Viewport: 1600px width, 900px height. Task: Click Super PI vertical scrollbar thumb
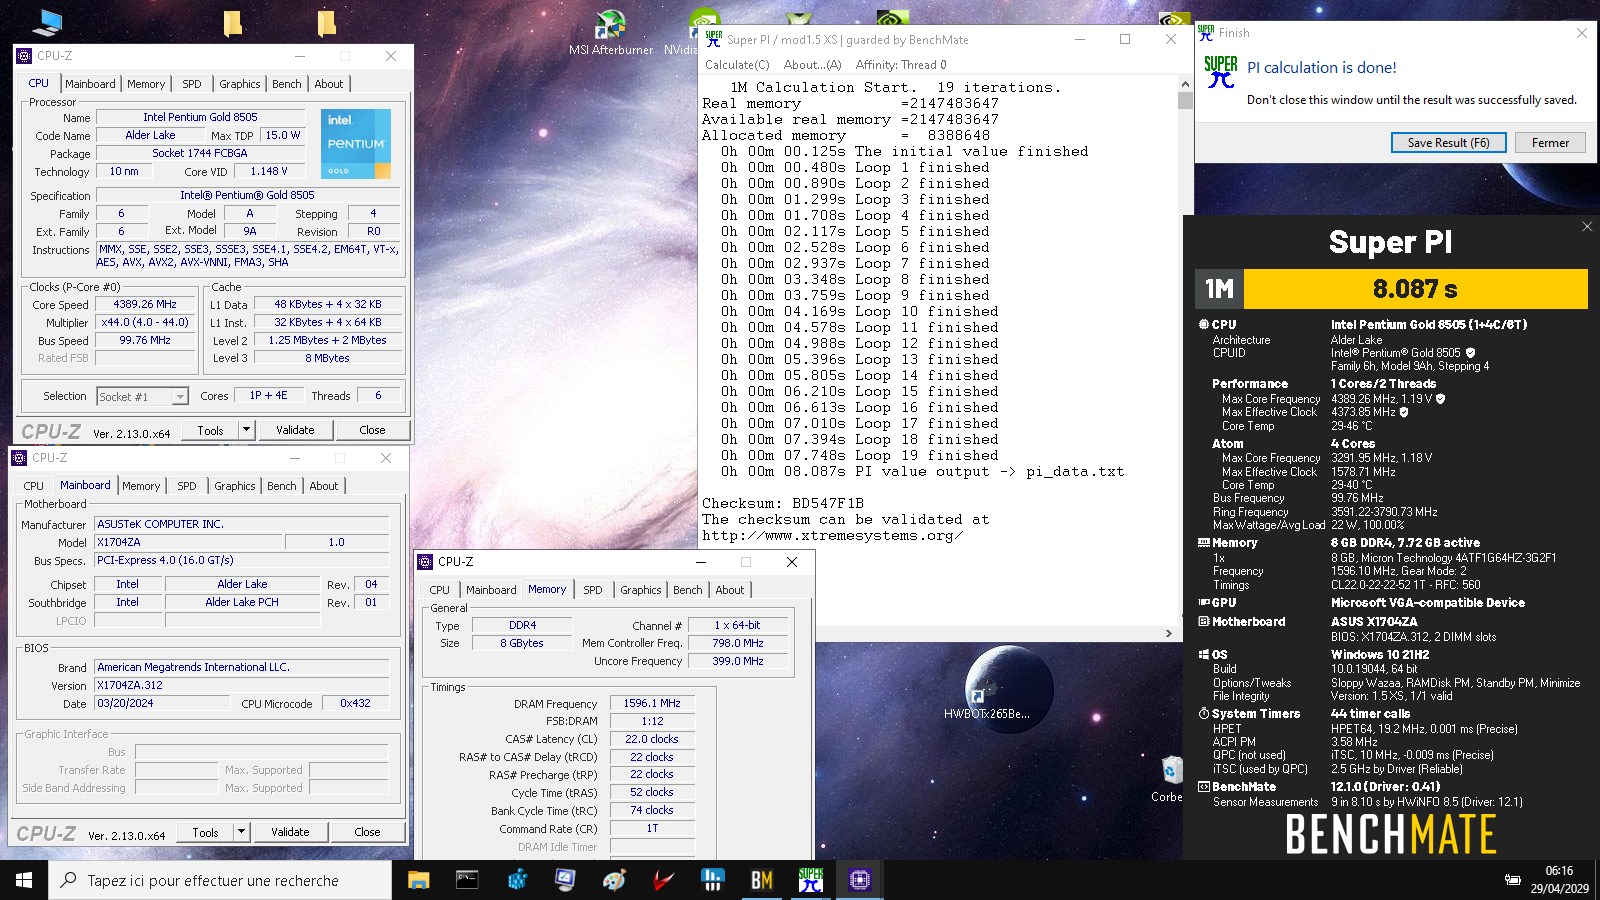tap(1185, 100)
